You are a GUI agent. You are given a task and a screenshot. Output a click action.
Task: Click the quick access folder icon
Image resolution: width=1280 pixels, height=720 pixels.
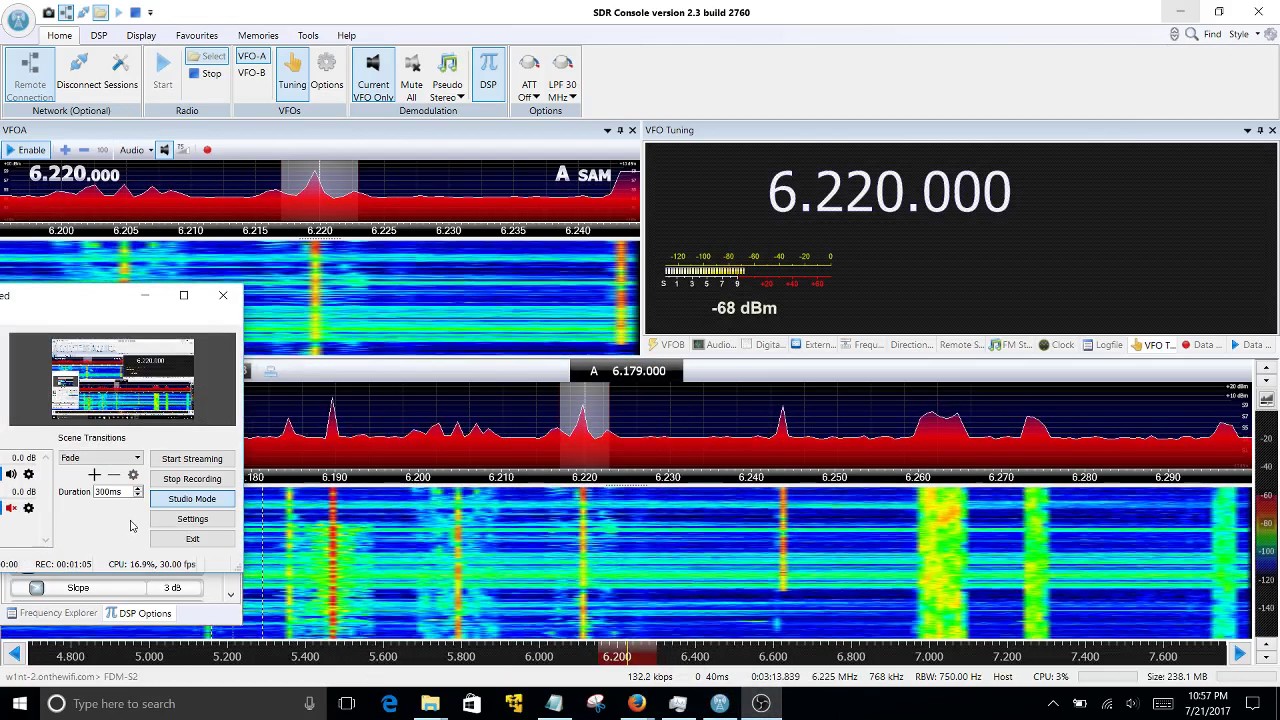100,13
